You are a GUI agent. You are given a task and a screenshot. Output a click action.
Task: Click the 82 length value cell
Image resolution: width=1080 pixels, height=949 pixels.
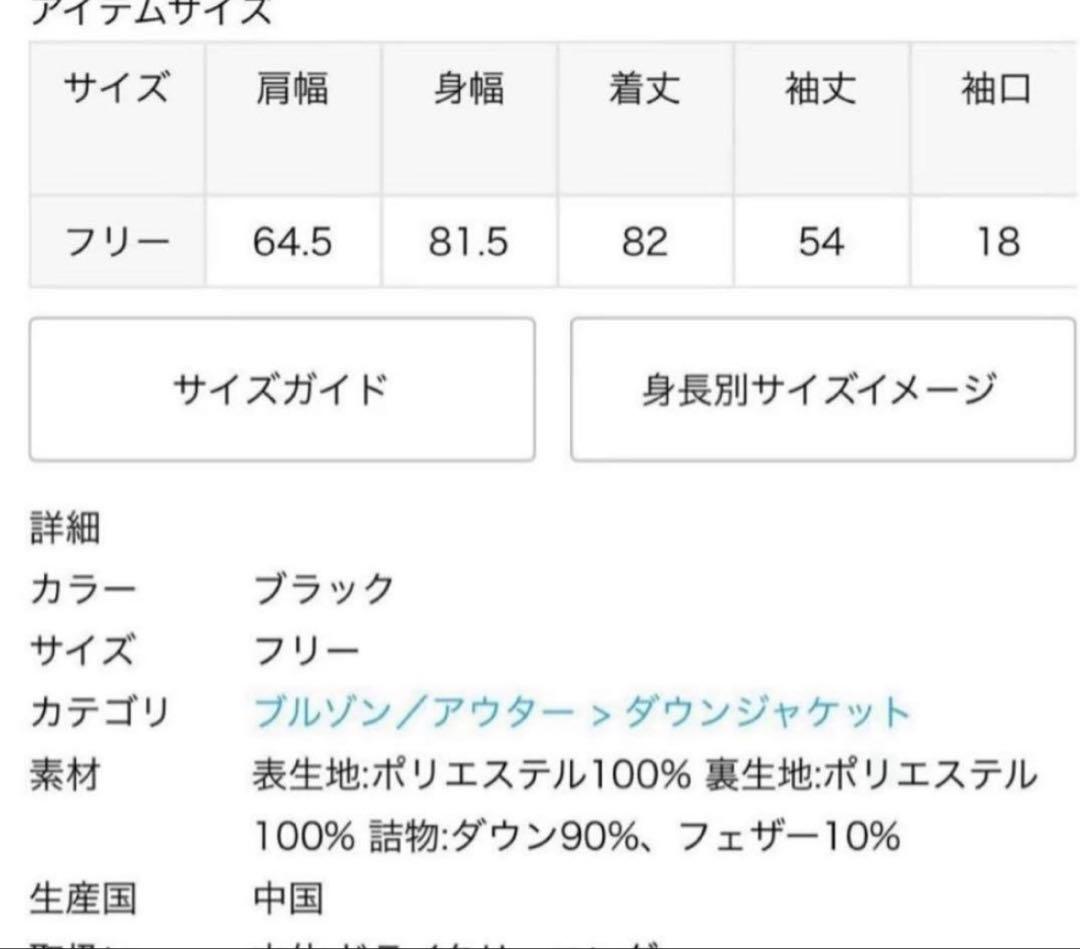point(644,243)
